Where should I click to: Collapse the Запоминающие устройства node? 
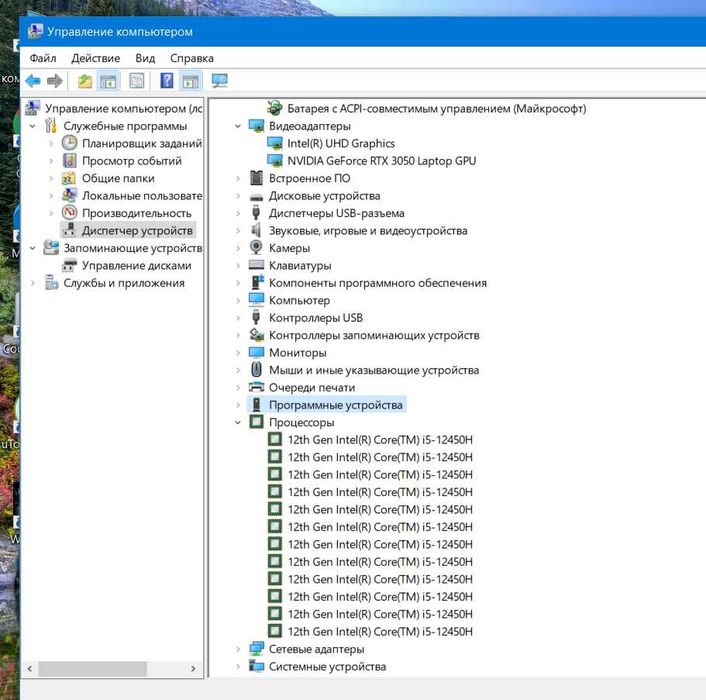click(x=33, y=248)
